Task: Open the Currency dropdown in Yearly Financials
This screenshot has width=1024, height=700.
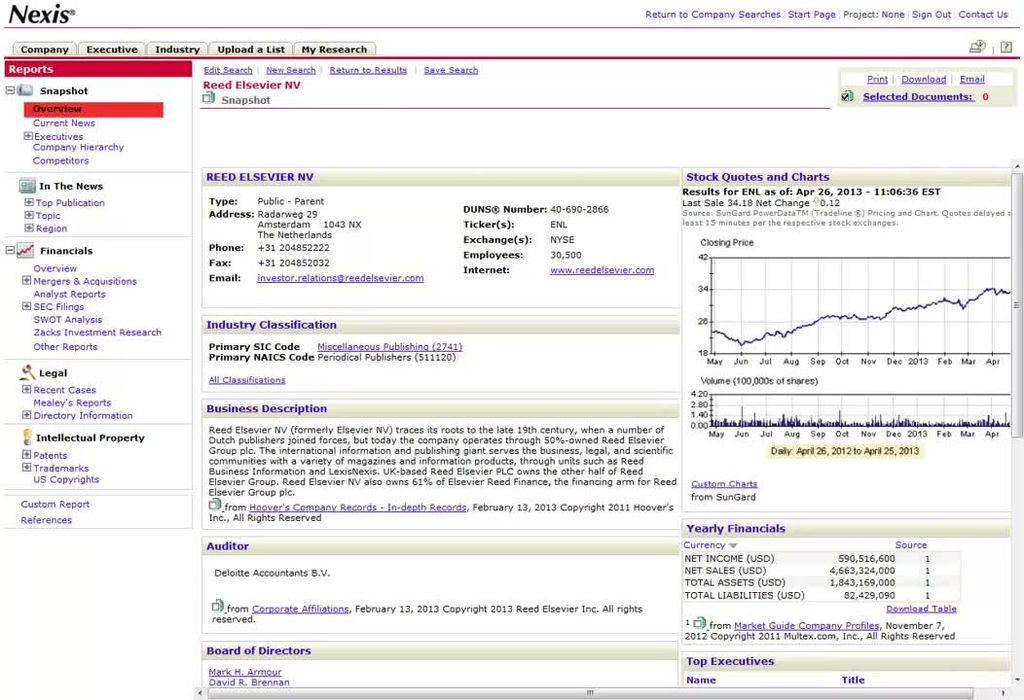Action: (733, 546)
